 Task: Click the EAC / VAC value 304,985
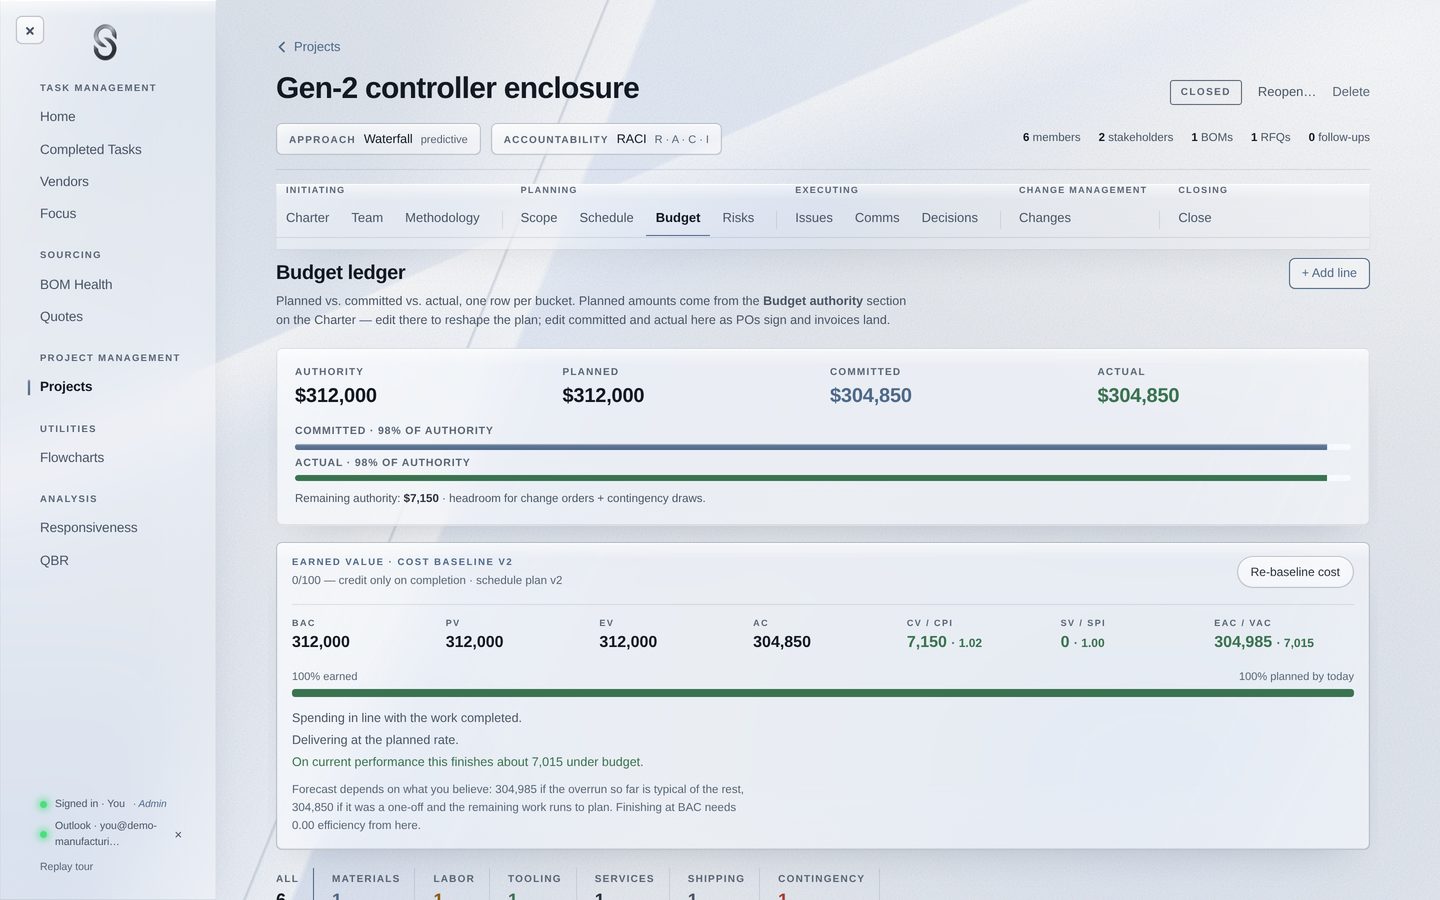click(1243, 642)
